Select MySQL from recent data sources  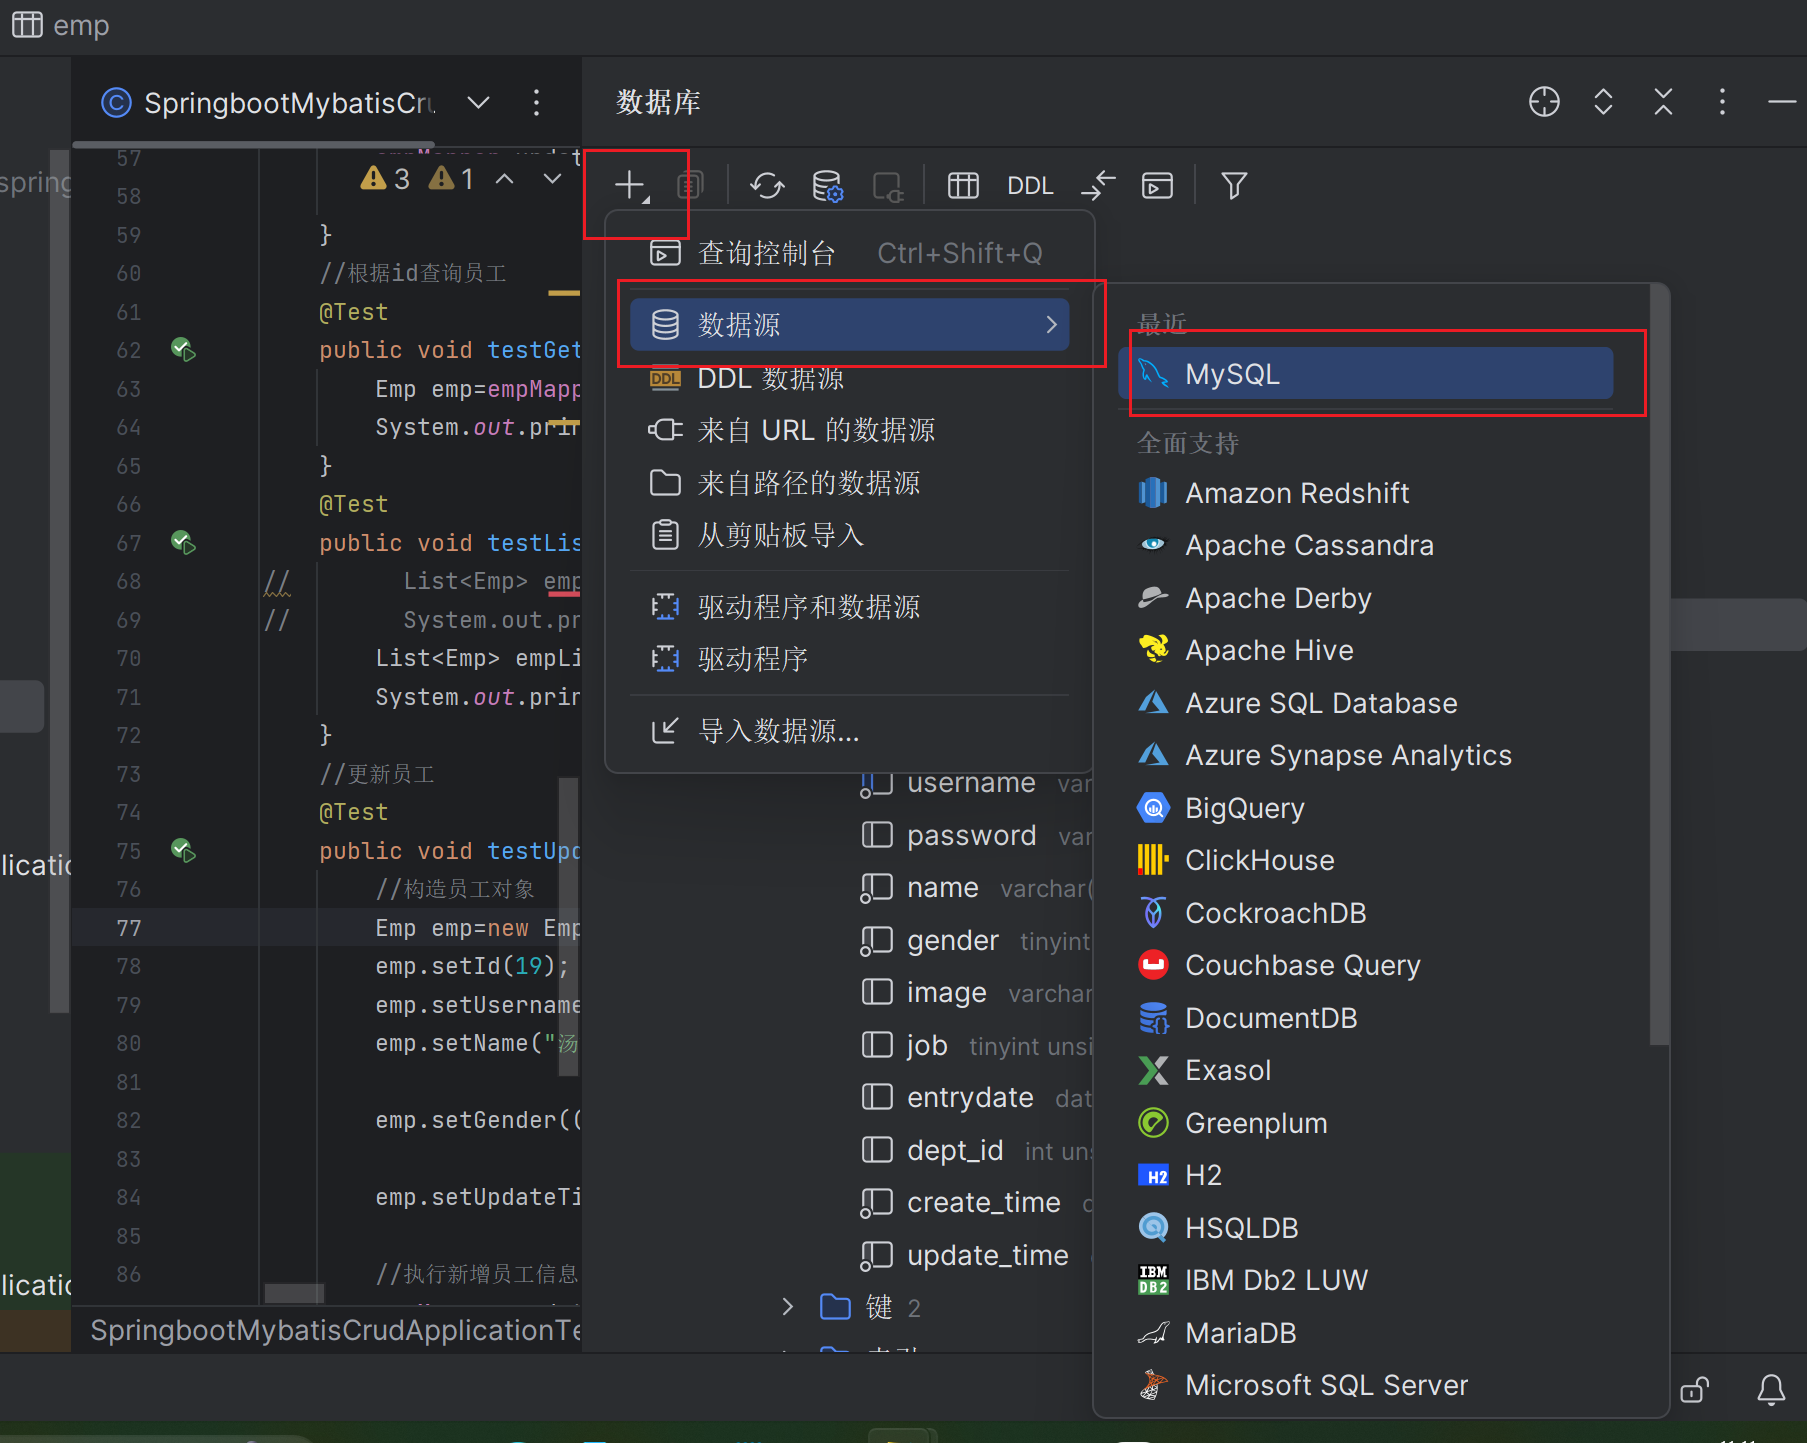1366,374
